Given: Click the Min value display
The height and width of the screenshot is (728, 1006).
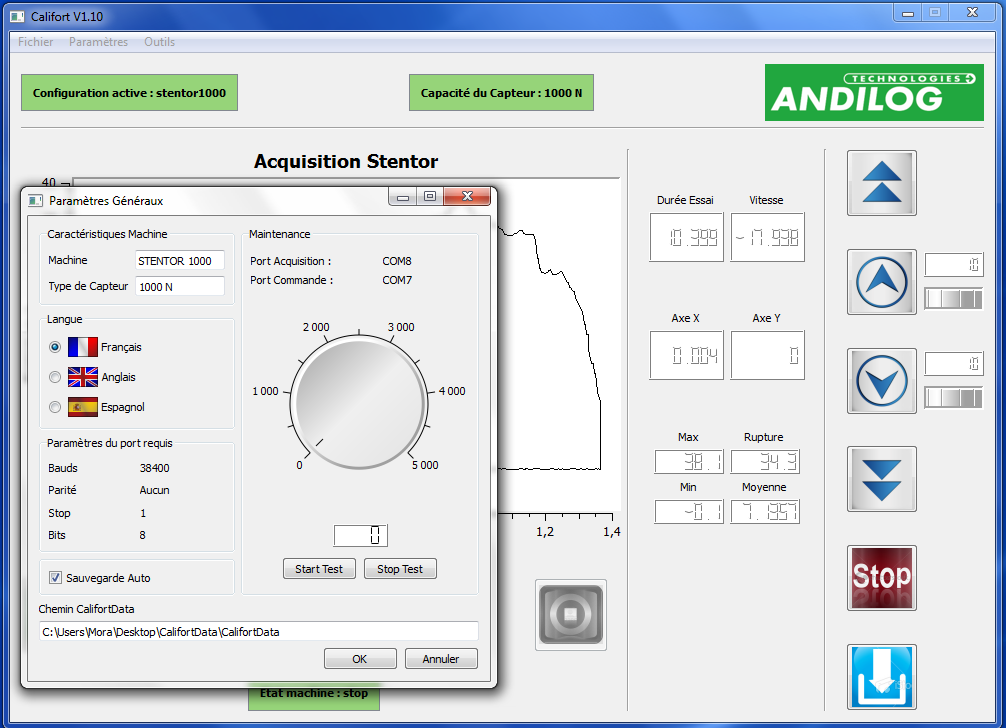Looking at the screenshot, I should (689, 511).
